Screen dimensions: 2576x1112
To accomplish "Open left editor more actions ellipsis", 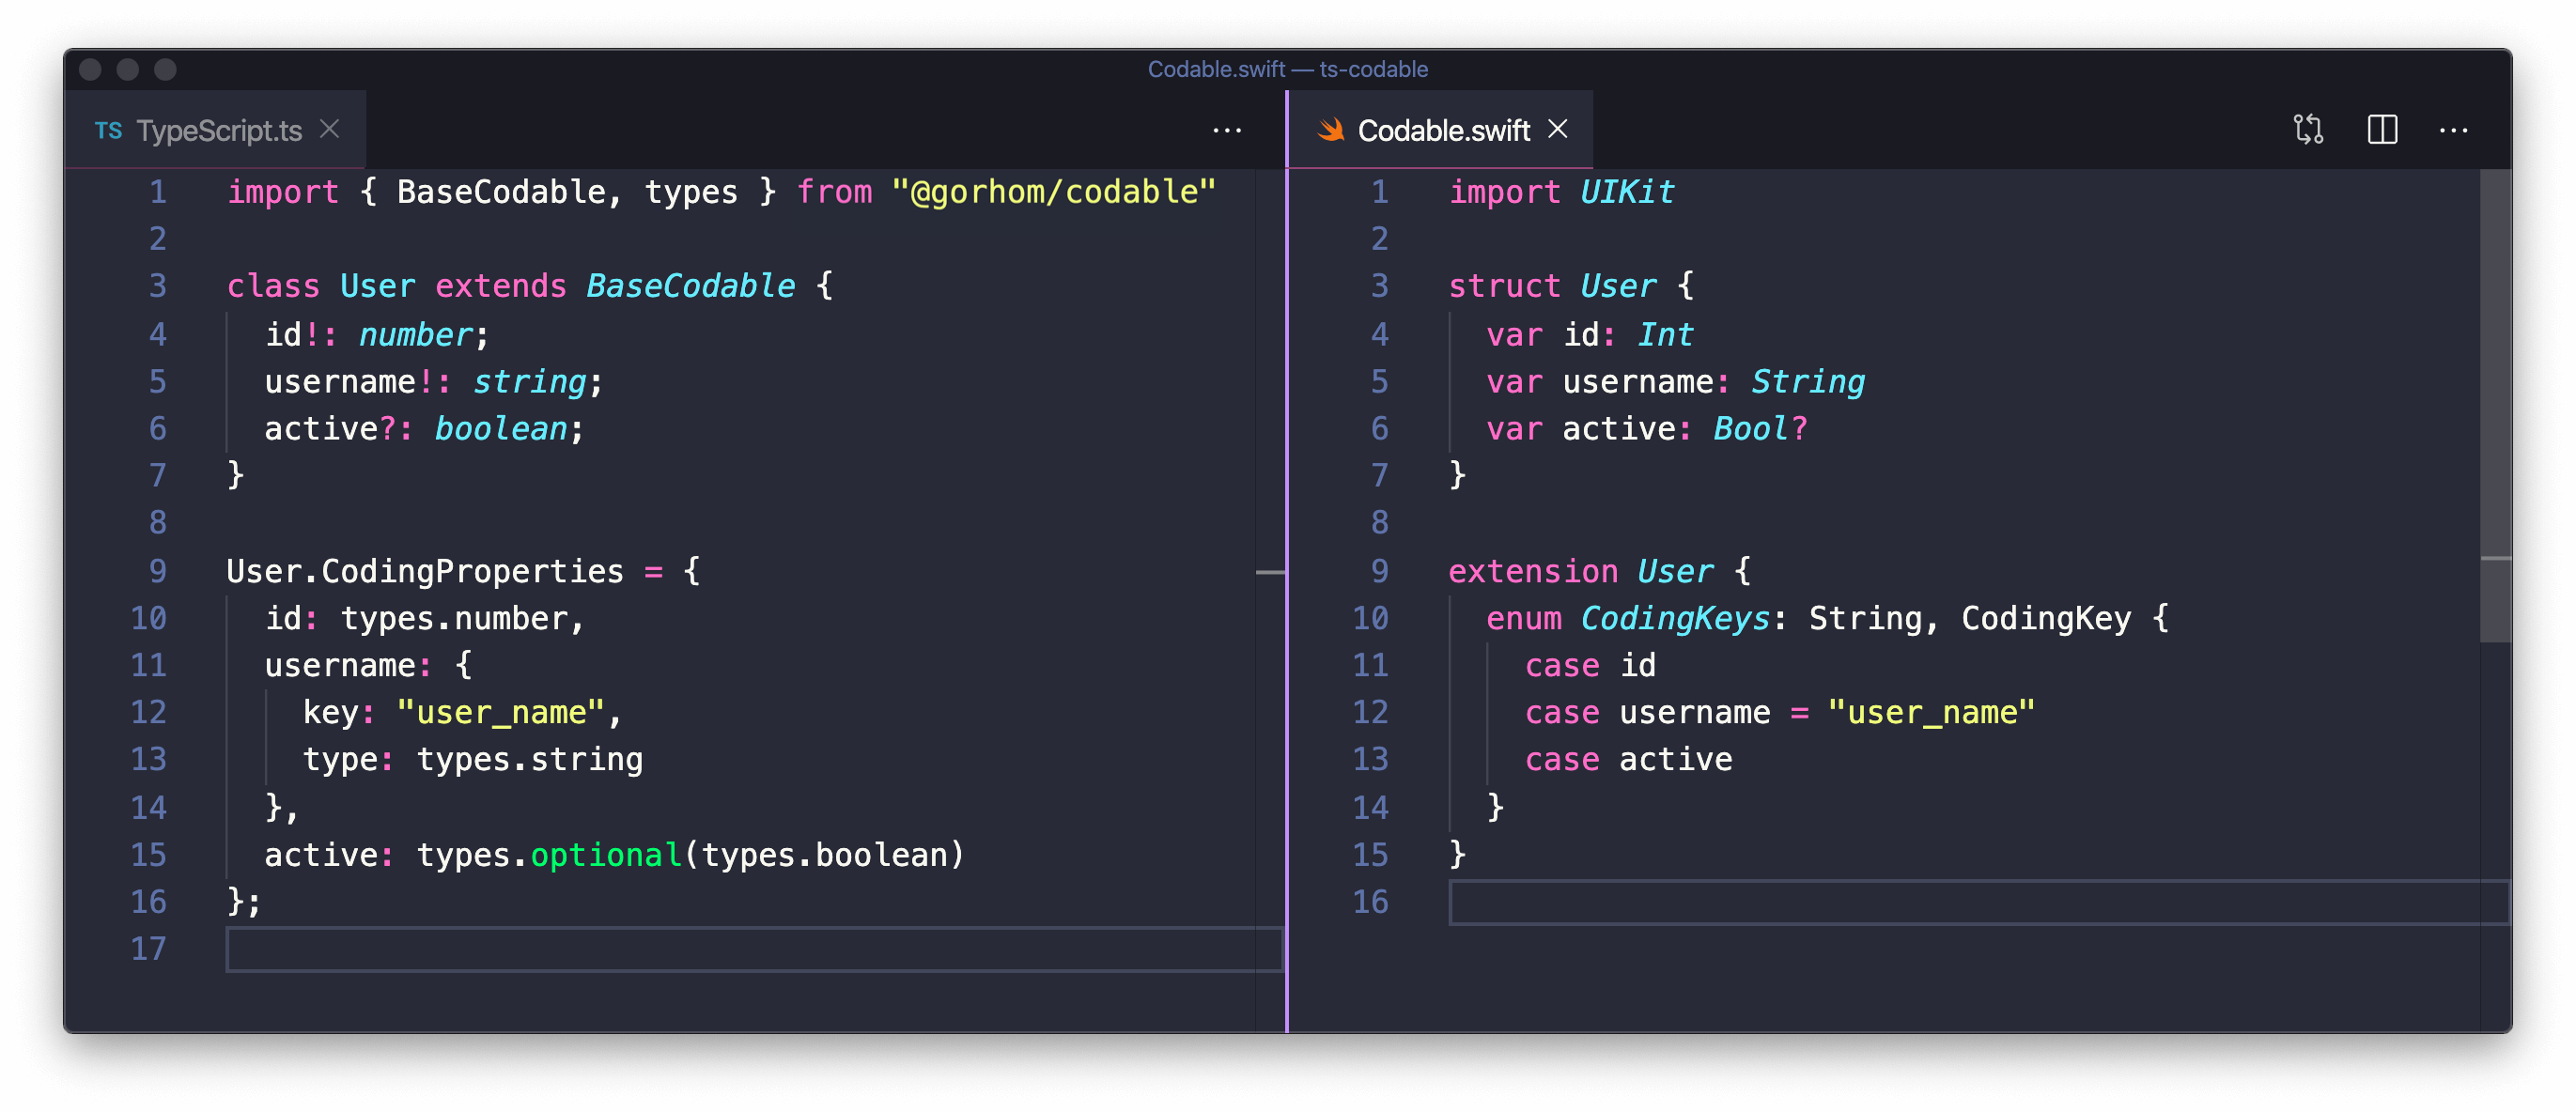I will [1226, 131].
